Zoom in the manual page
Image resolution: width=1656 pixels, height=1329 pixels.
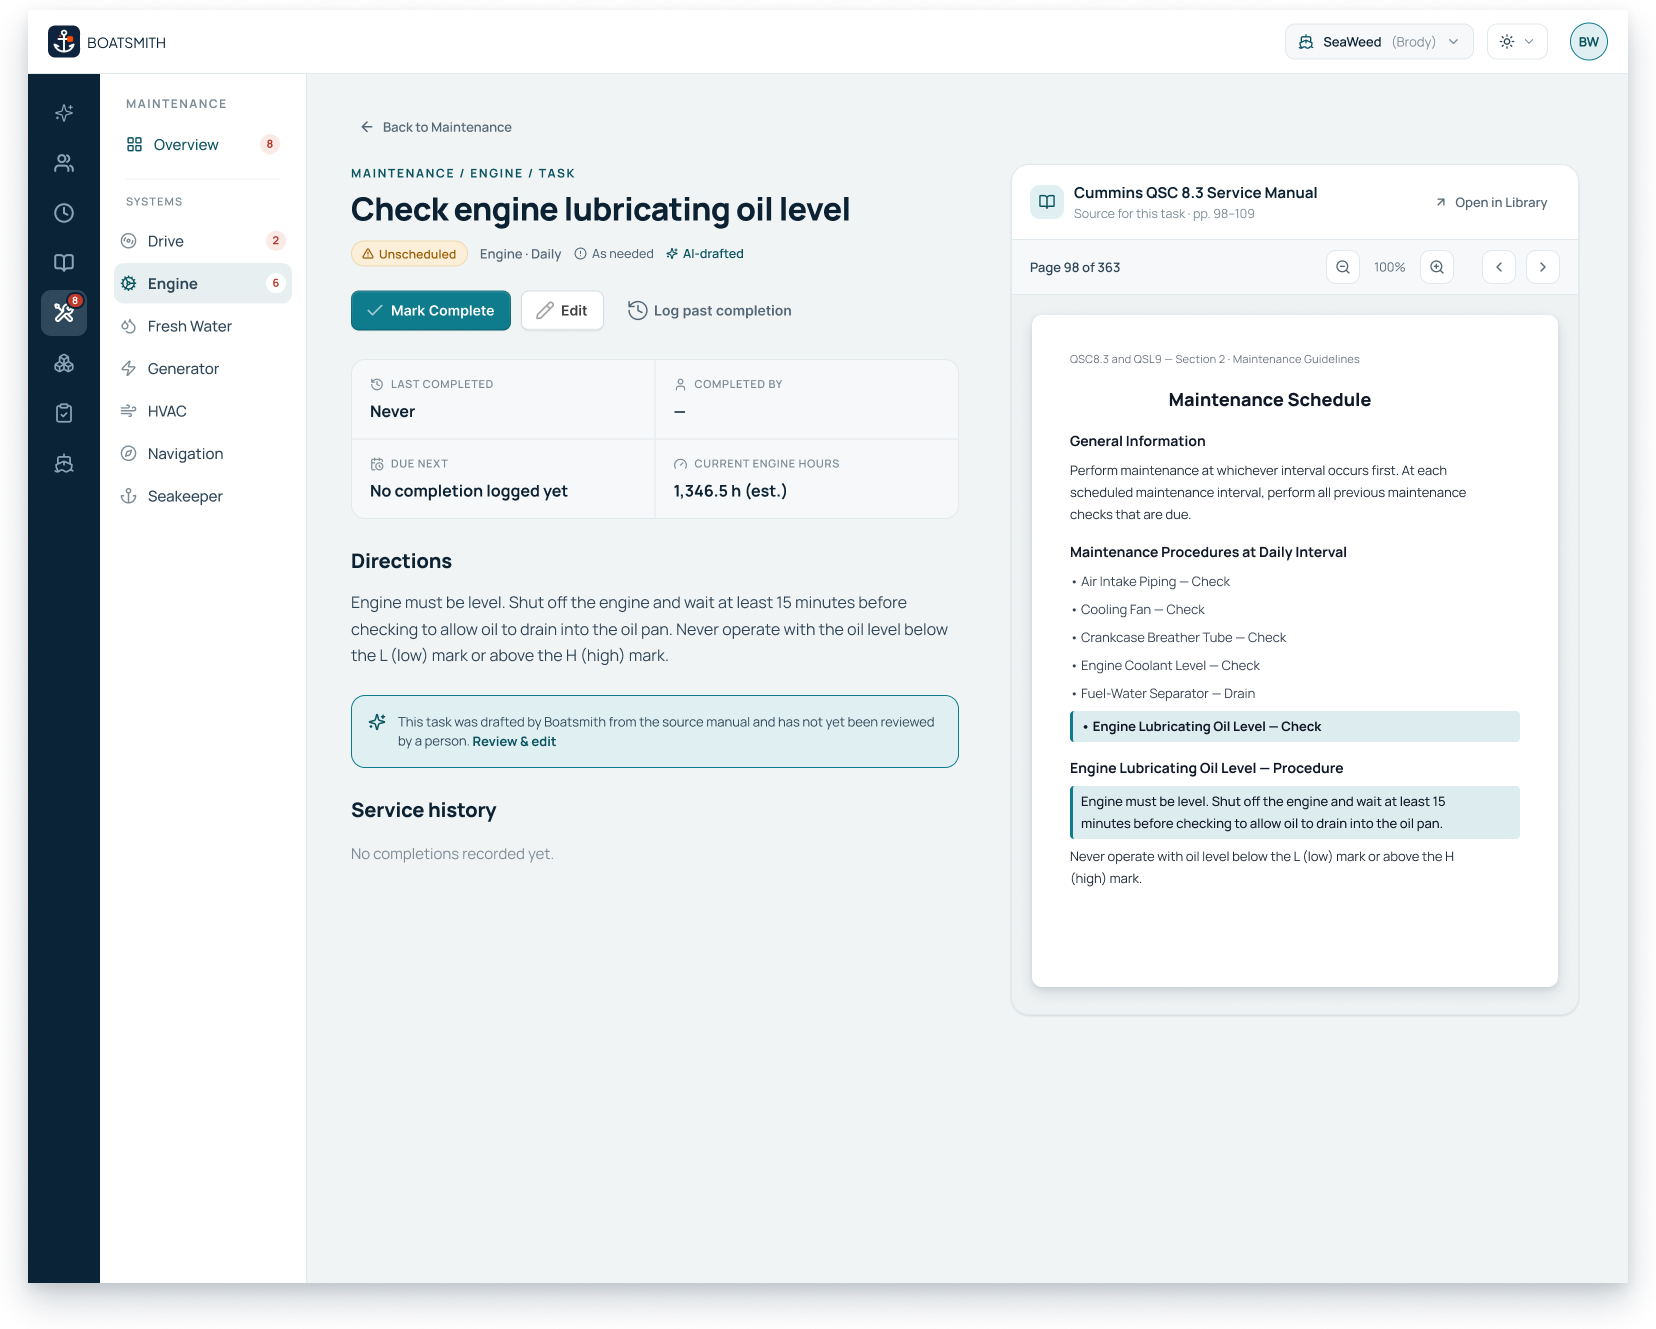point(1437,267)
